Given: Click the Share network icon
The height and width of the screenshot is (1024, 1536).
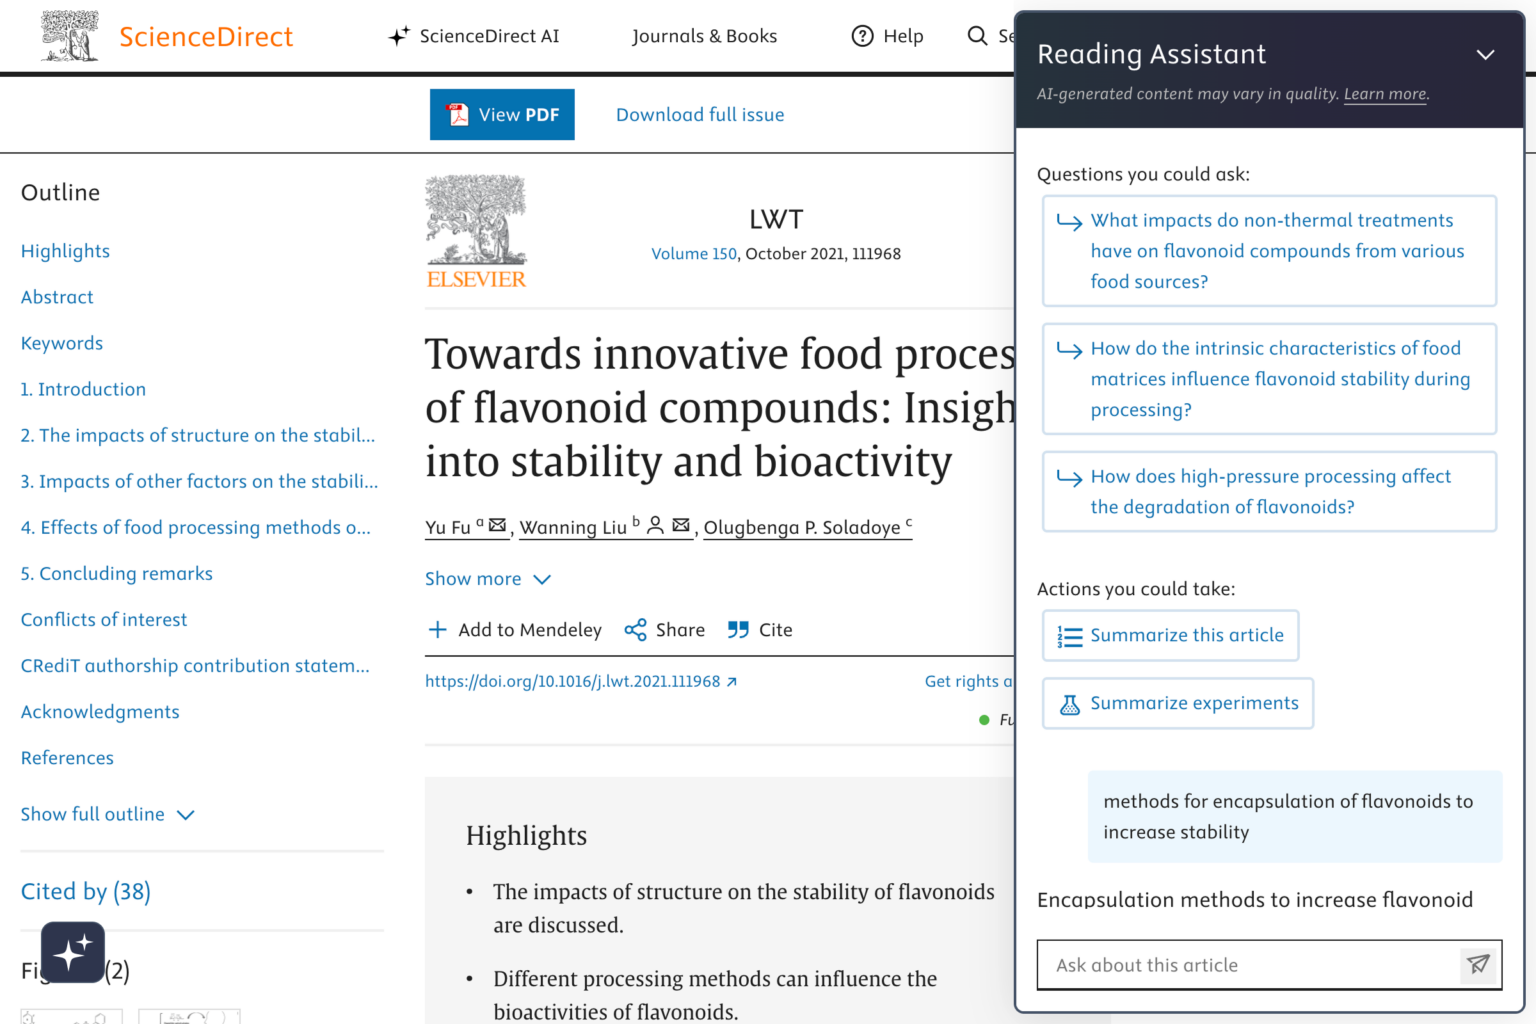Looking at the screenshot, I should [x=637, y=629].
